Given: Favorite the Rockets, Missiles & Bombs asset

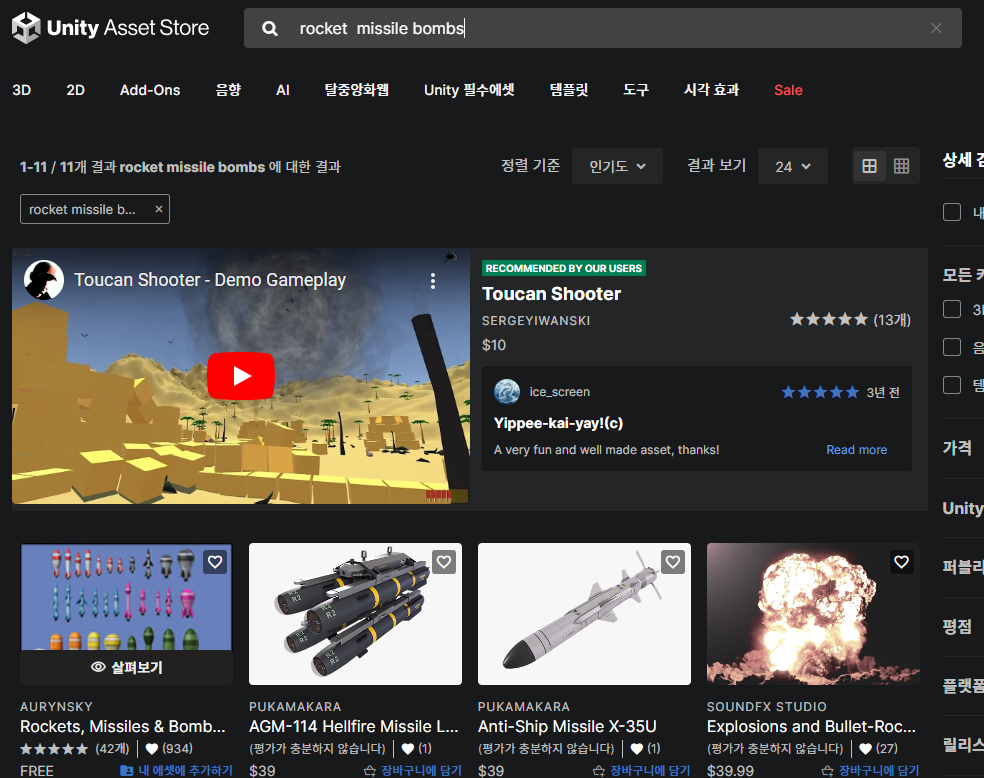Looking at the screenshot, I should pos(215,562).
